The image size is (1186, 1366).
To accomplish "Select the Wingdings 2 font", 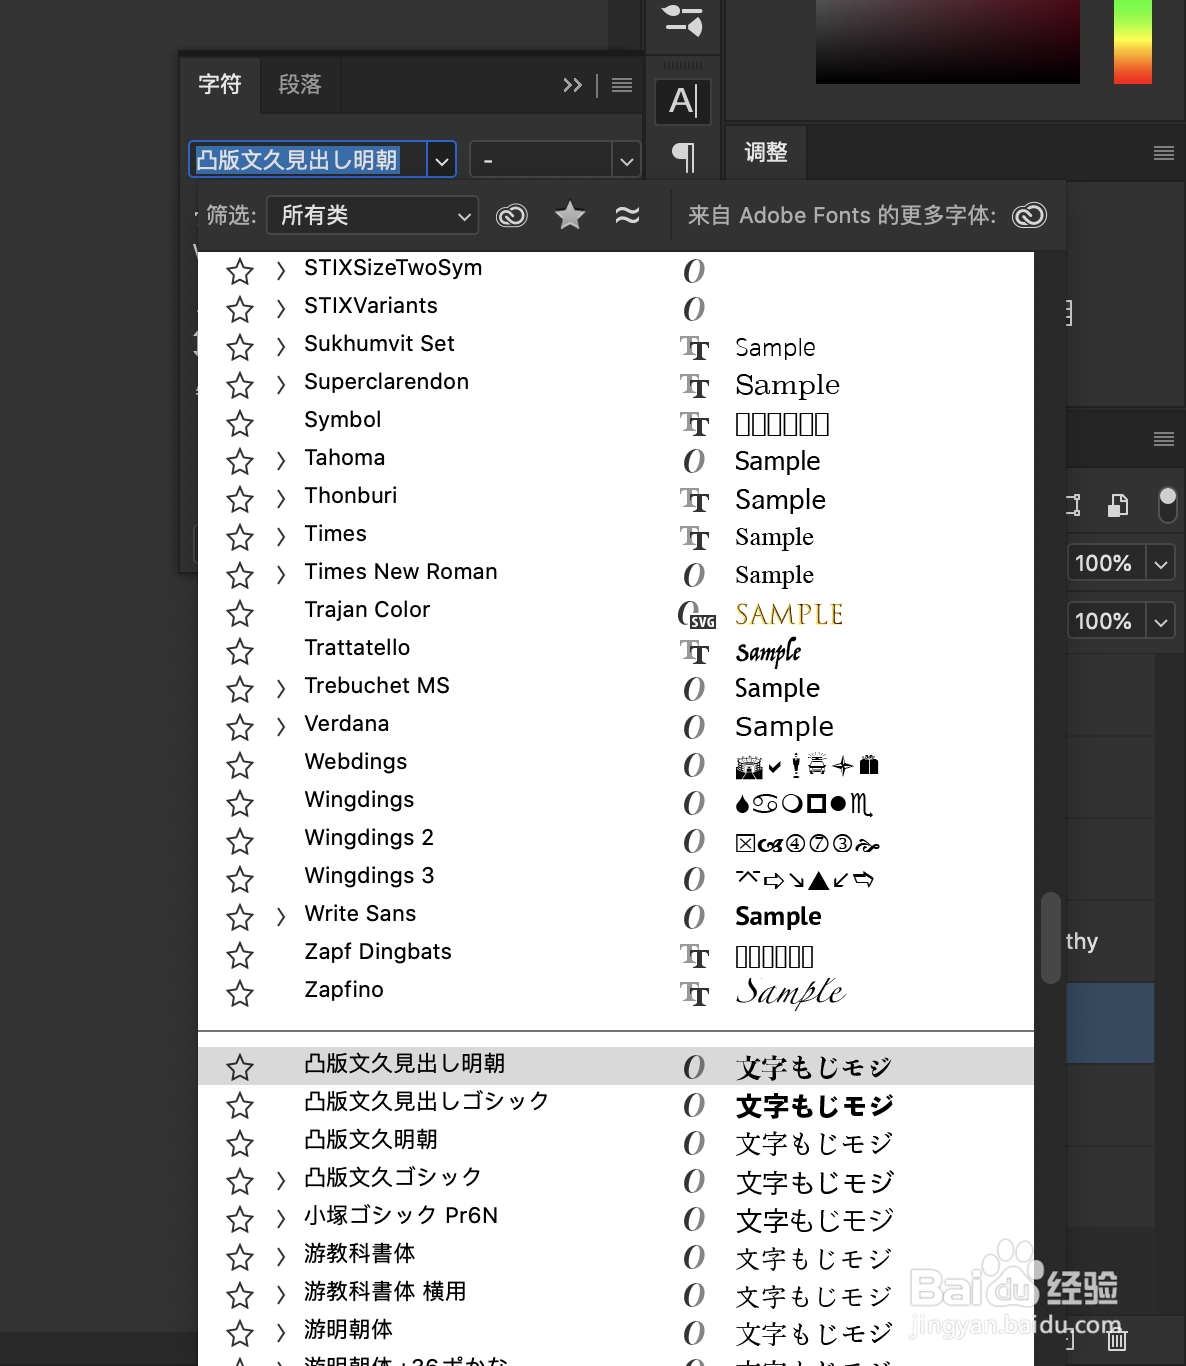I will pos(369,838).
